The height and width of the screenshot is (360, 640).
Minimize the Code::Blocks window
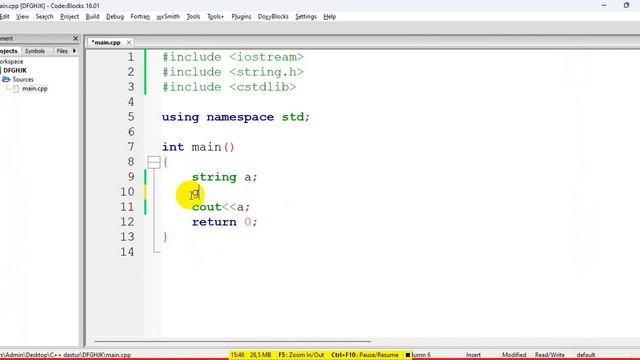click(x=604, y=5)
